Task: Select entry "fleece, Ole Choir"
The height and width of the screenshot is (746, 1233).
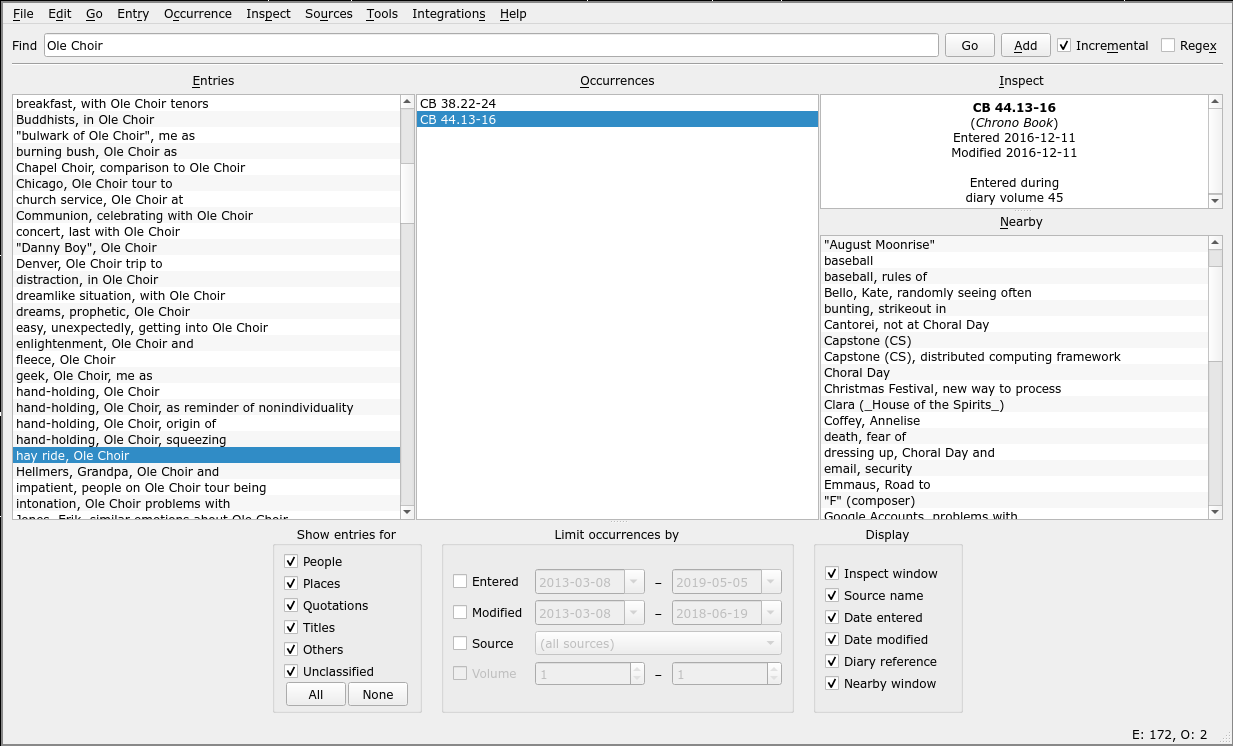Action: point(206,360)
